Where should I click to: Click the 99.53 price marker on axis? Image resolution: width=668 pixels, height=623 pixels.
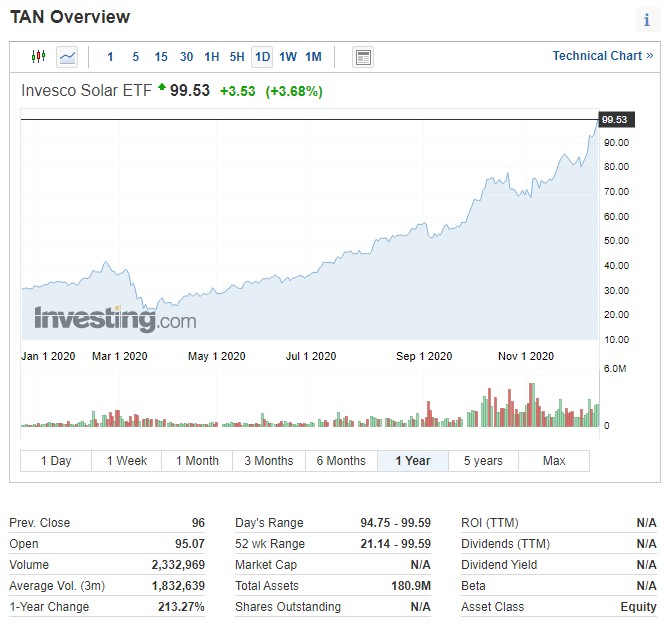pyautogui.click(x=616, y=120)
